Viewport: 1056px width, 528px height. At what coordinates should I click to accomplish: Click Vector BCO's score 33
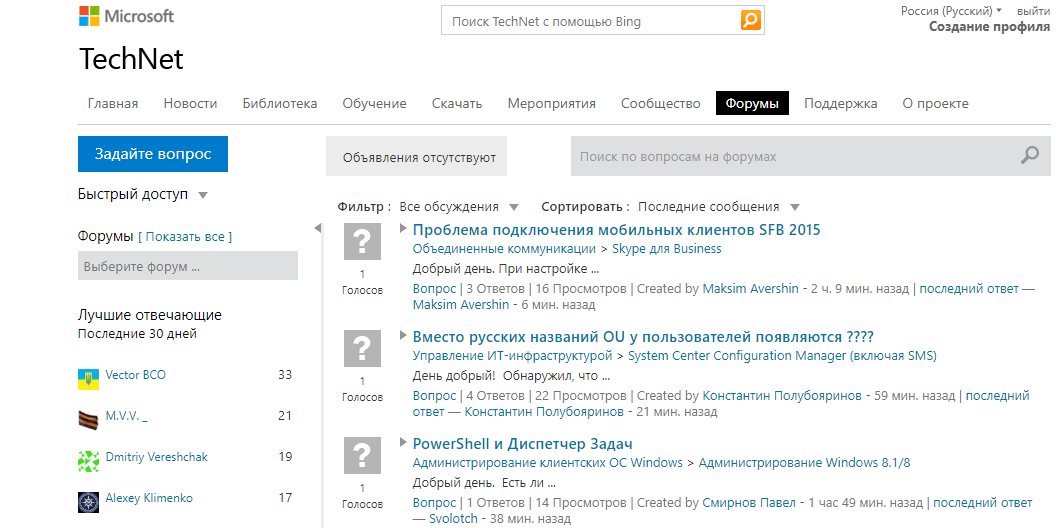coord(285,375)
